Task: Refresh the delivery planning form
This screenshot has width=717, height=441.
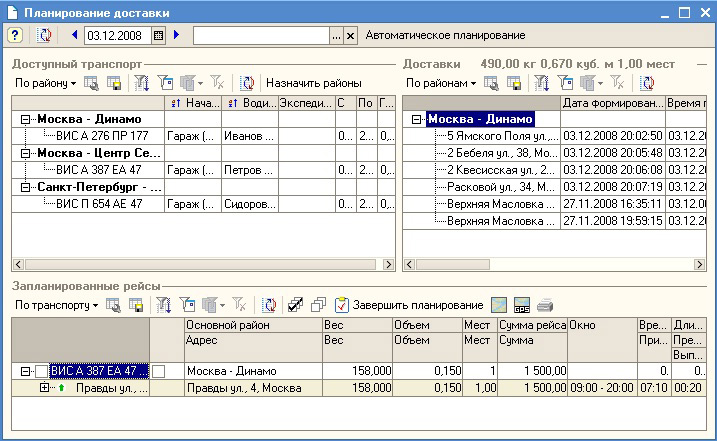Action: pos(44,35)
